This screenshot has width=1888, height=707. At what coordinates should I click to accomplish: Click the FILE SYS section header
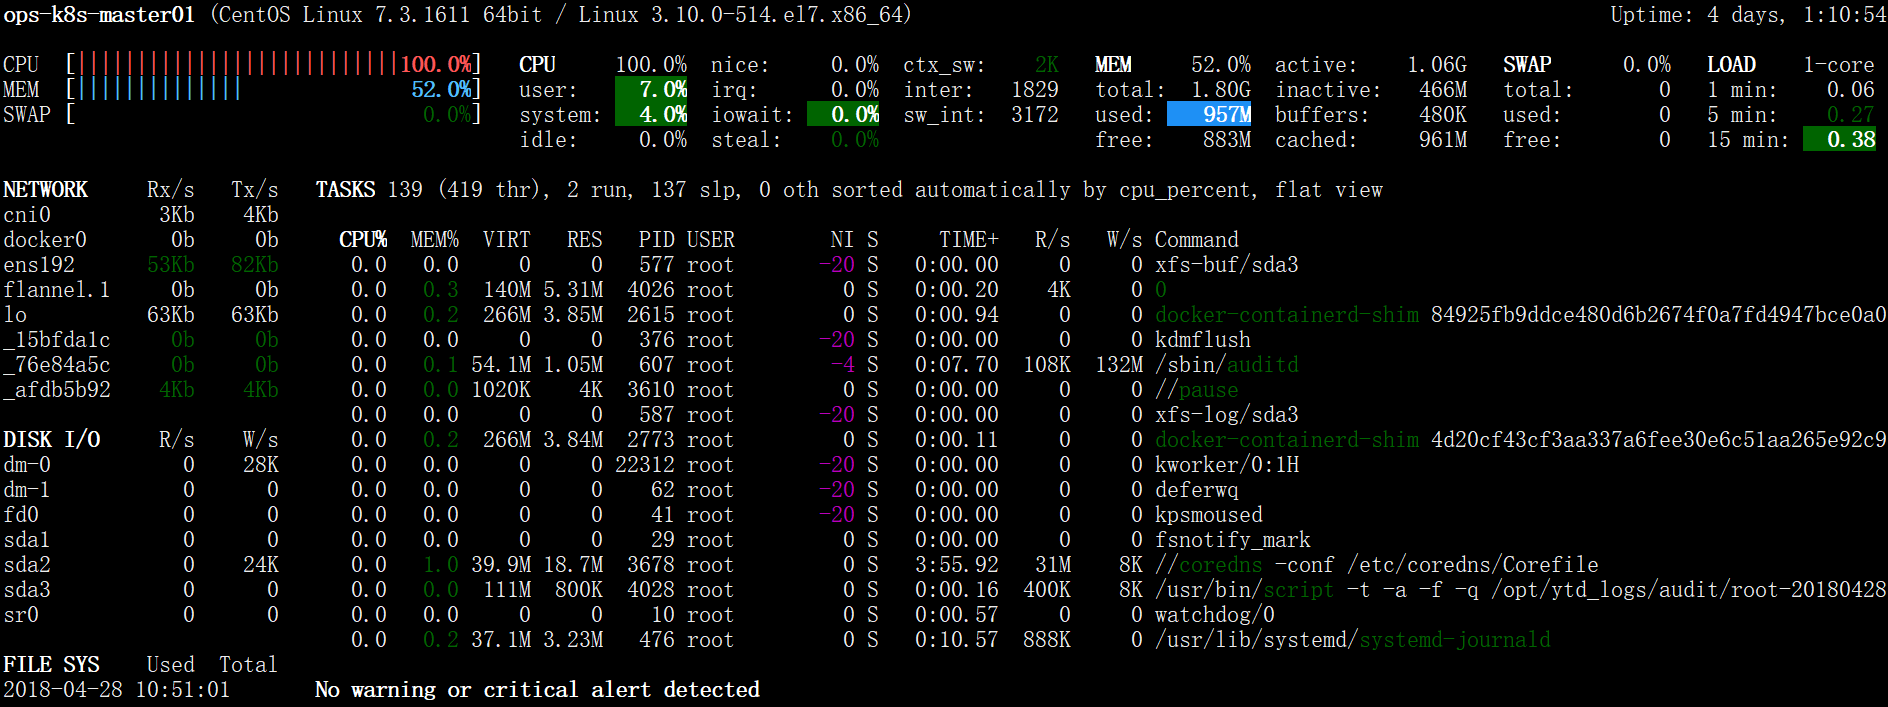click(51, 665)
